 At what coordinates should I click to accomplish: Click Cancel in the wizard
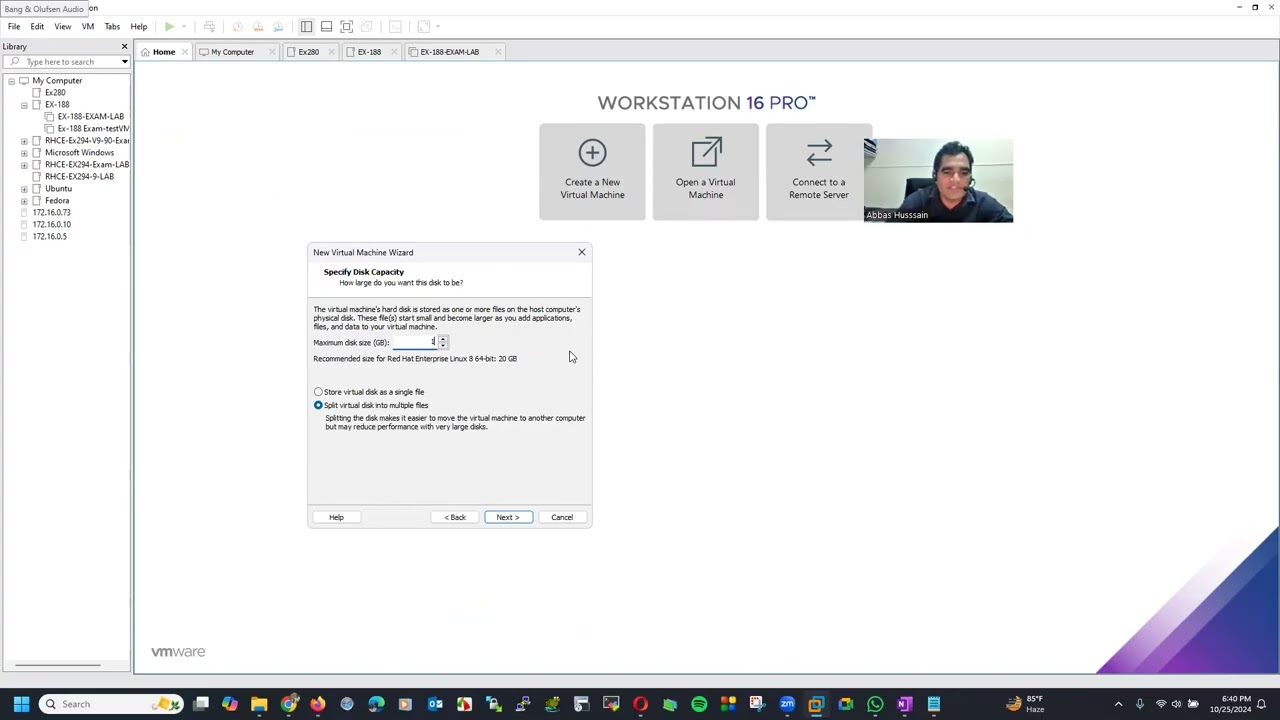click(562, 517)
